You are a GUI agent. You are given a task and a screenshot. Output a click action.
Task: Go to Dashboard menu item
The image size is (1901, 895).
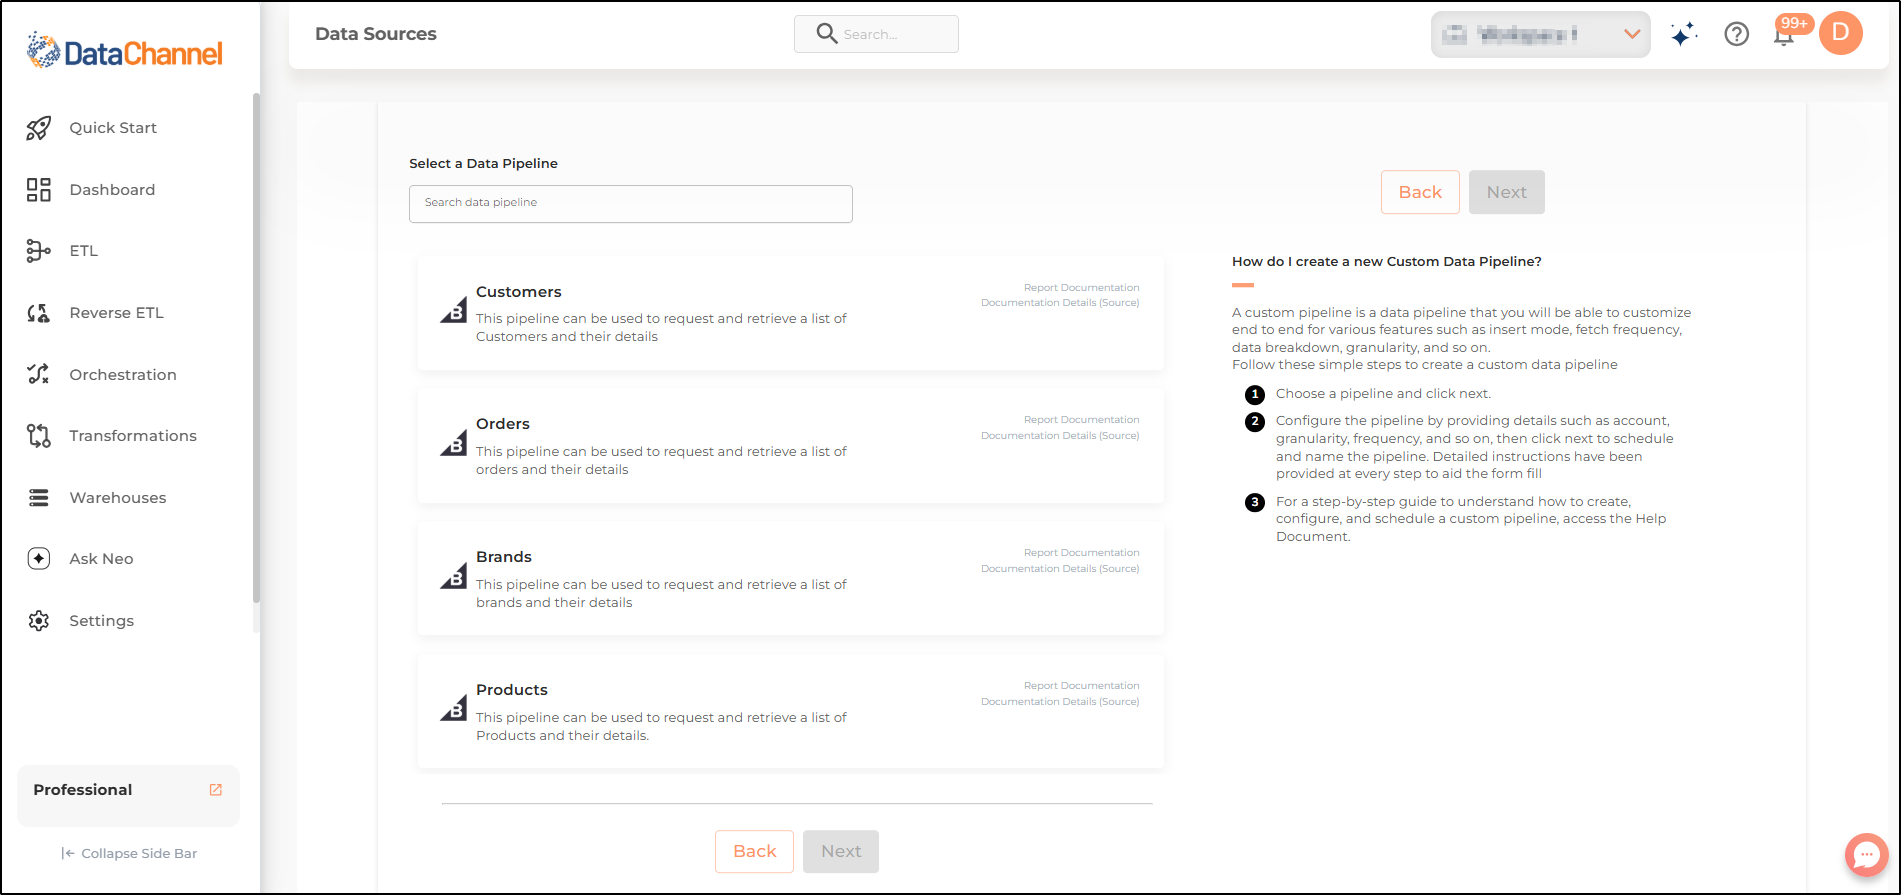112,190
